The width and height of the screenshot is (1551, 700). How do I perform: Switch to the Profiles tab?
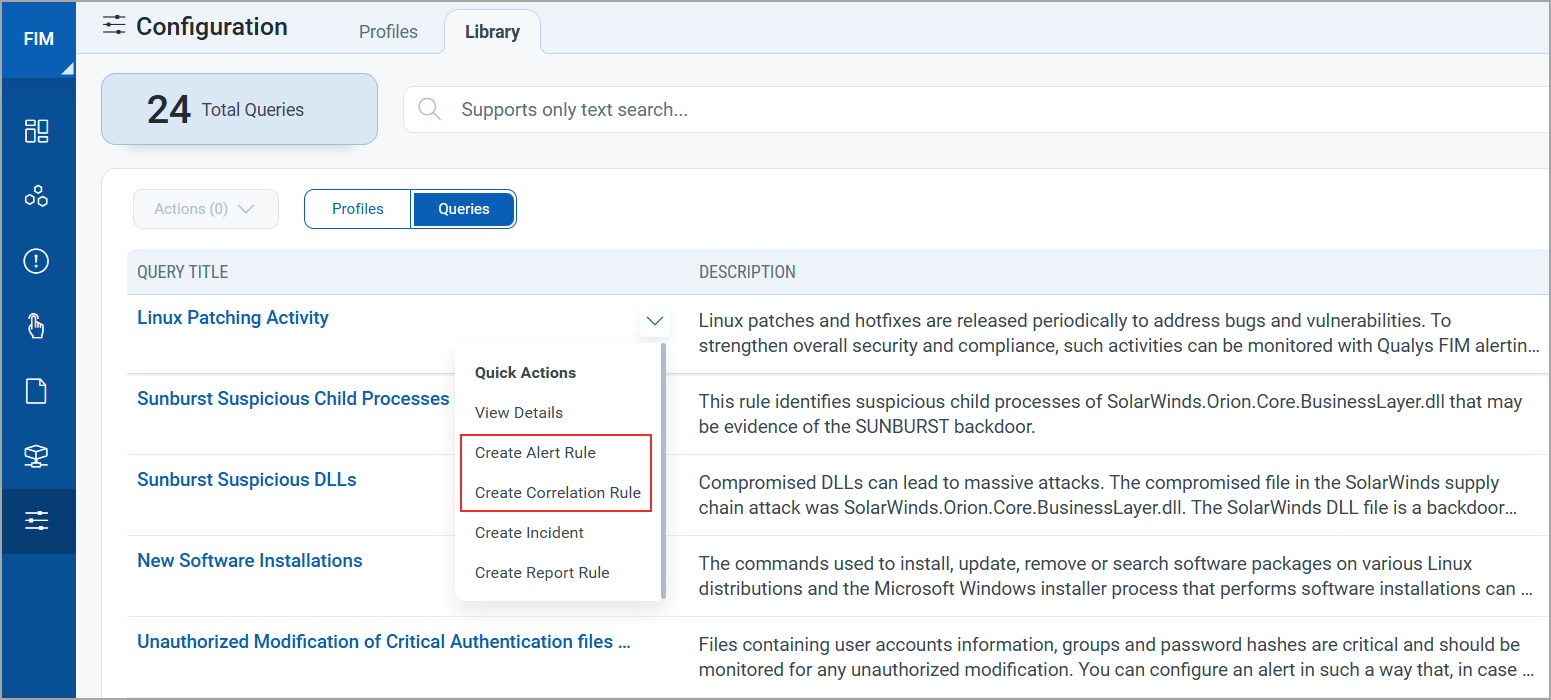(x=388, y=32)
